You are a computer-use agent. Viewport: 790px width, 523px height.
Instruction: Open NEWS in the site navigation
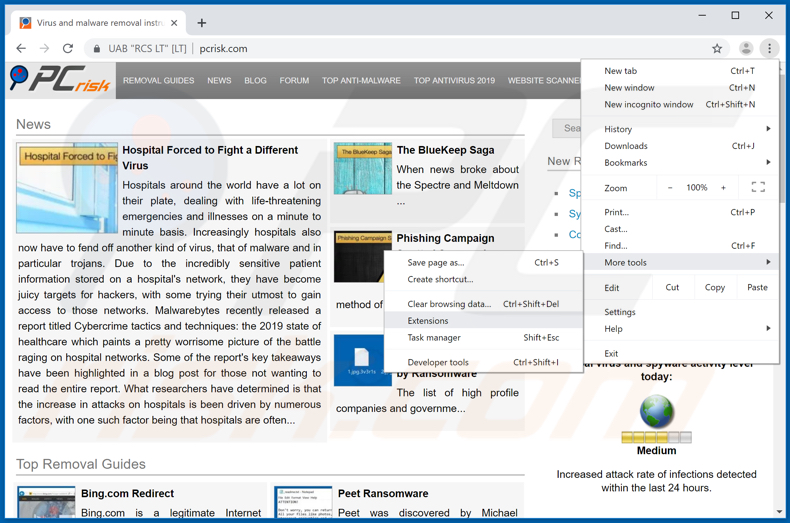coord(219,81)
